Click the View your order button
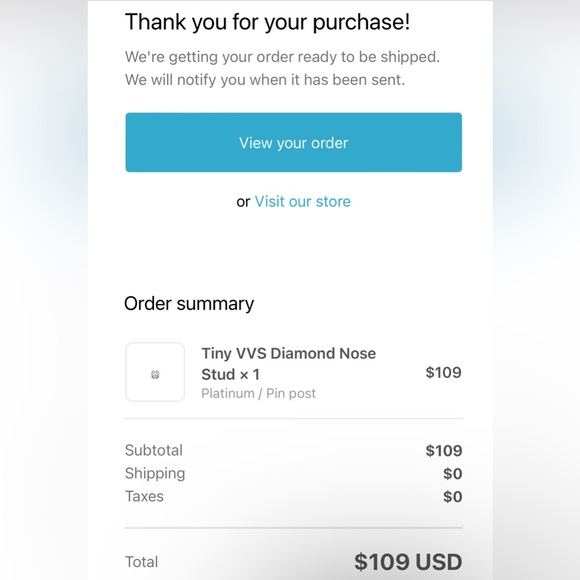Image resolution: width=580 pixels, height=580 pixels. tap(293, 142)
